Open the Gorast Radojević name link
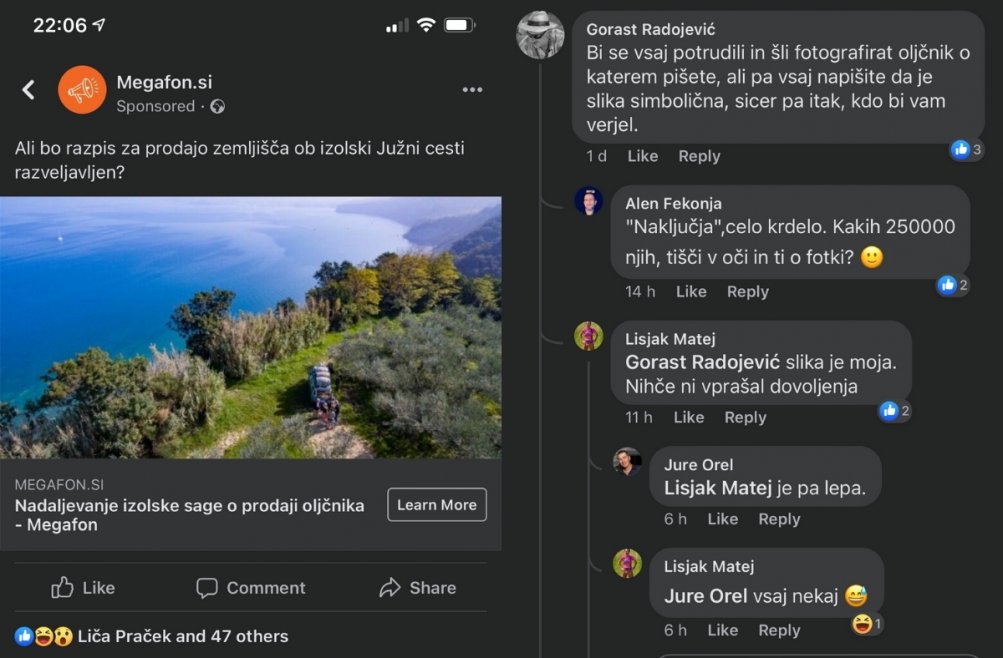Viewport: 1003px width, 658px height. (x=651, y=29)
